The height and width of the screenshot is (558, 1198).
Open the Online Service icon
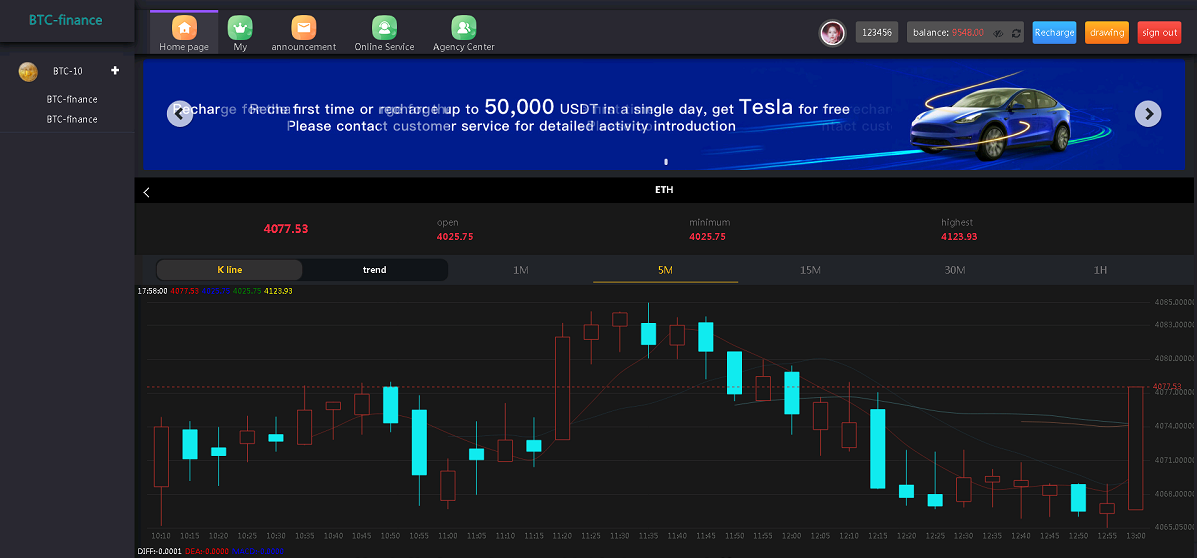click(384, 28)
